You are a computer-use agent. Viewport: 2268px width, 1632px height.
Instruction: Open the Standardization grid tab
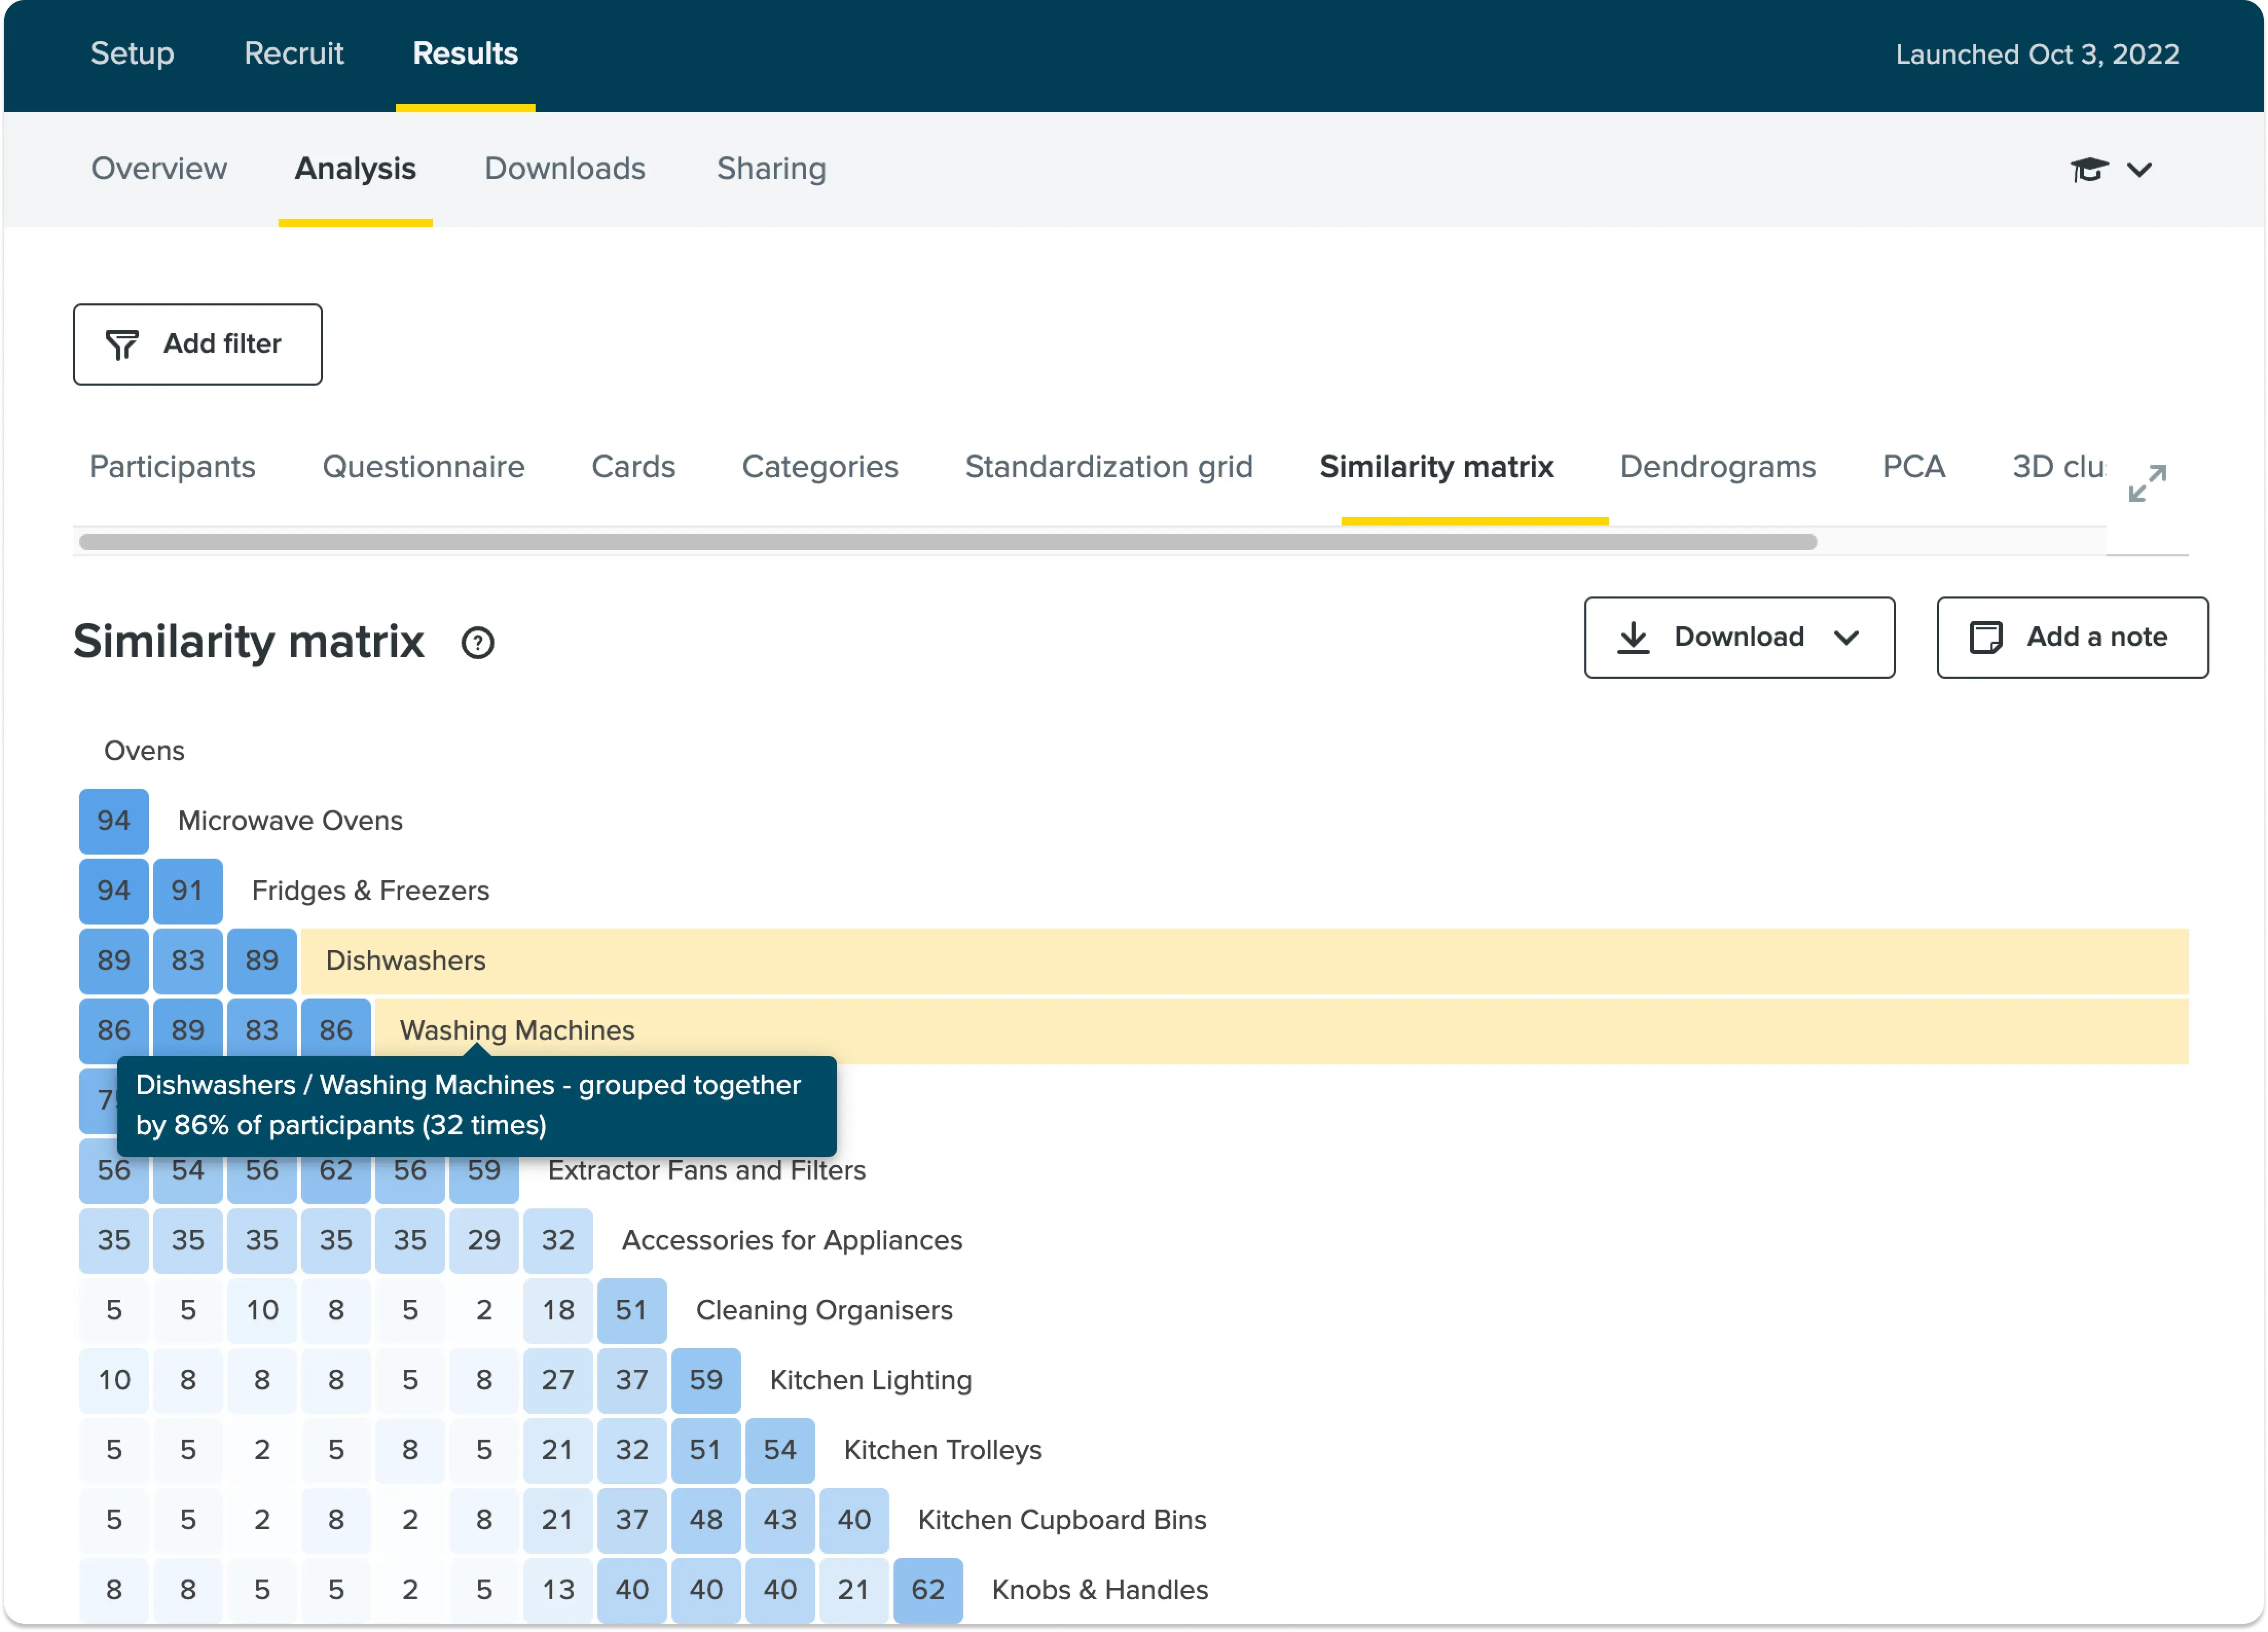[x=1108, y=467]
